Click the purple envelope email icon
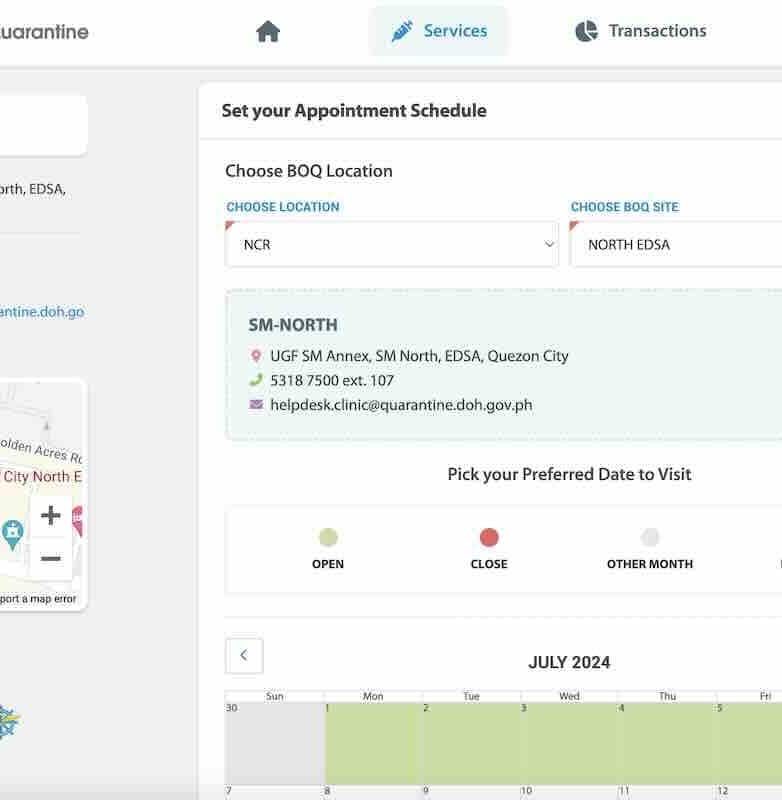The height and width of the screenshot is (800, 782). [256, 405]
